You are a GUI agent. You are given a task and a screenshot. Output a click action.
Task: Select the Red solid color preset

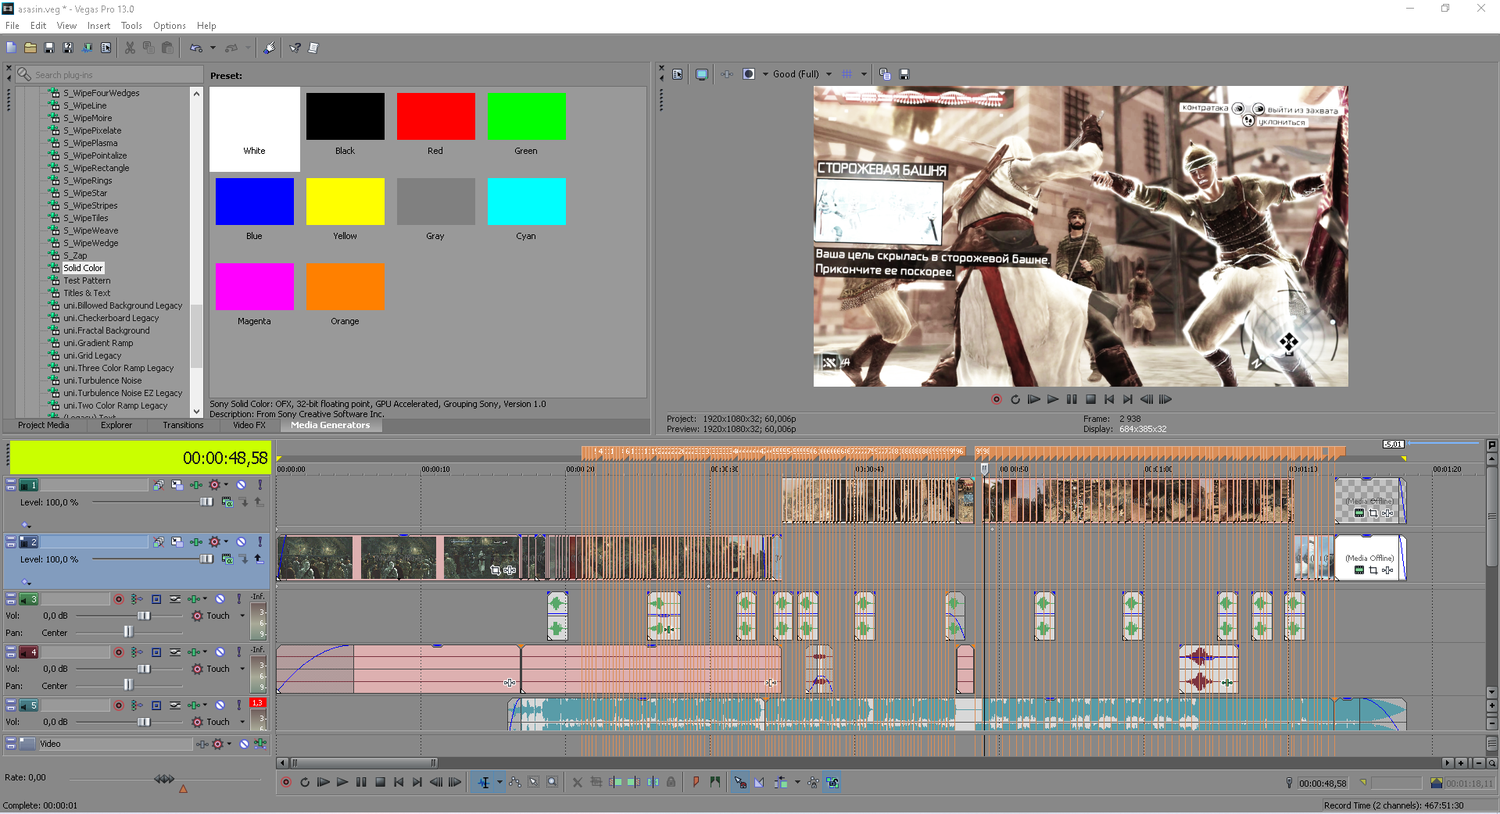tap(435, 125)
